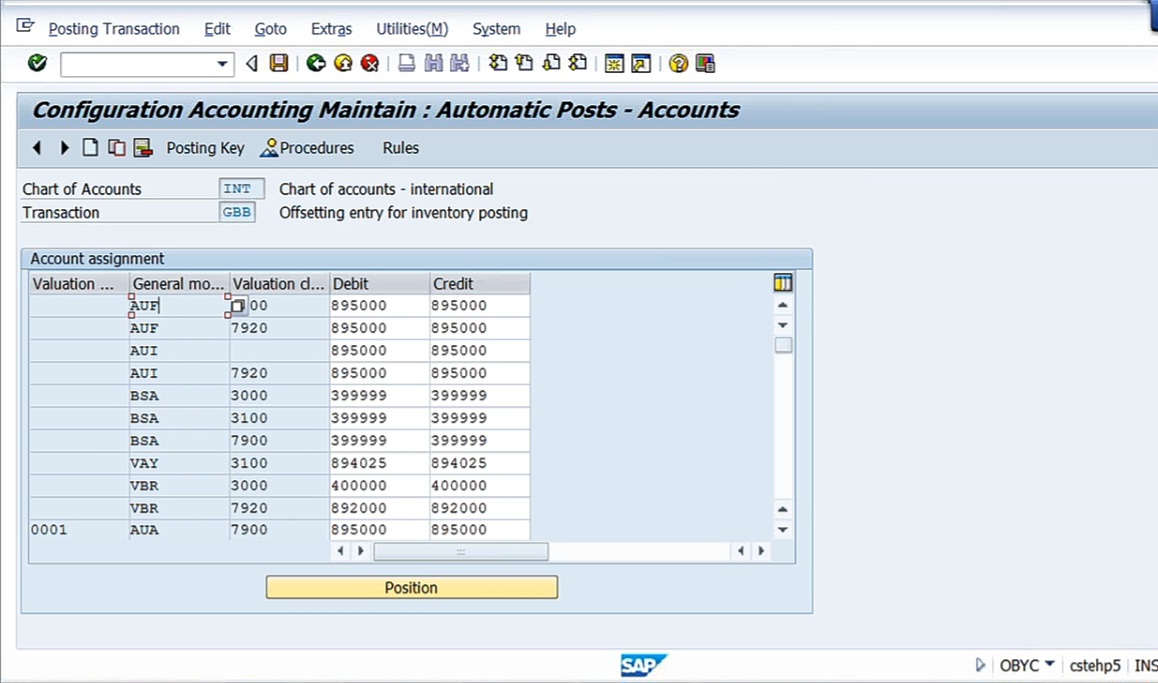Open the Utilities(M) menu
Viewport: 1158px width, 683px height.
pyautogui.click(x=412, y=29)
